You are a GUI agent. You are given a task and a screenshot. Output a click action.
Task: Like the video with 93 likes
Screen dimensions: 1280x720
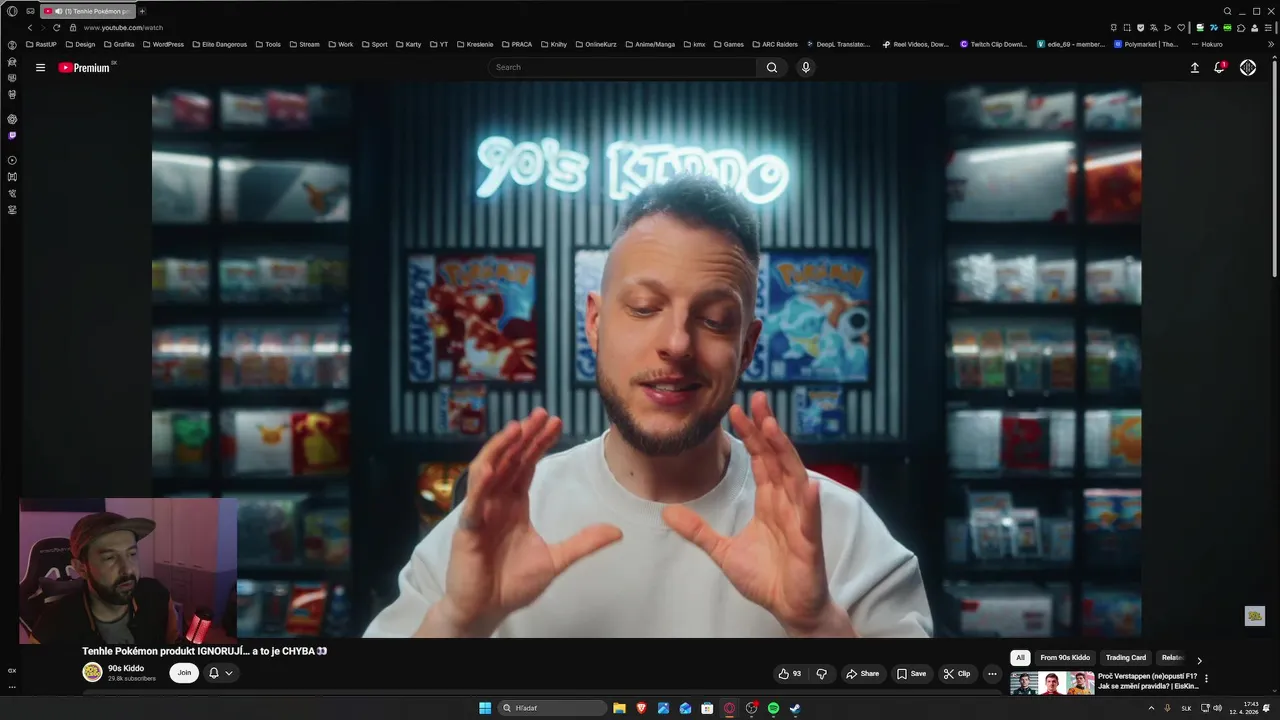tap(790, 674)
